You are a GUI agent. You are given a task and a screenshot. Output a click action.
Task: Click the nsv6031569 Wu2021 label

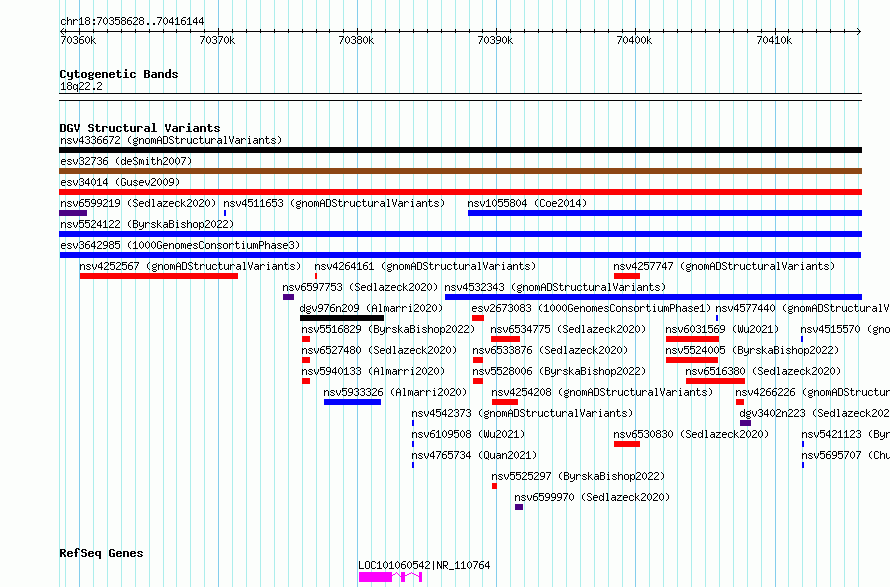click(722, 329)
